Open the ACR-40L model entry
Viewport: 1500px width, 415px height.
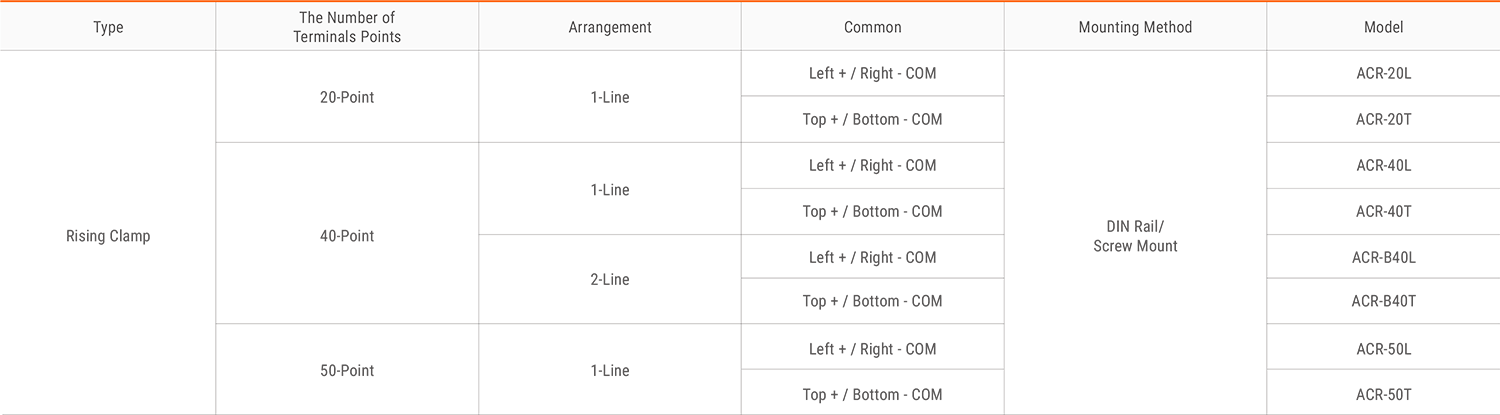1383,165
